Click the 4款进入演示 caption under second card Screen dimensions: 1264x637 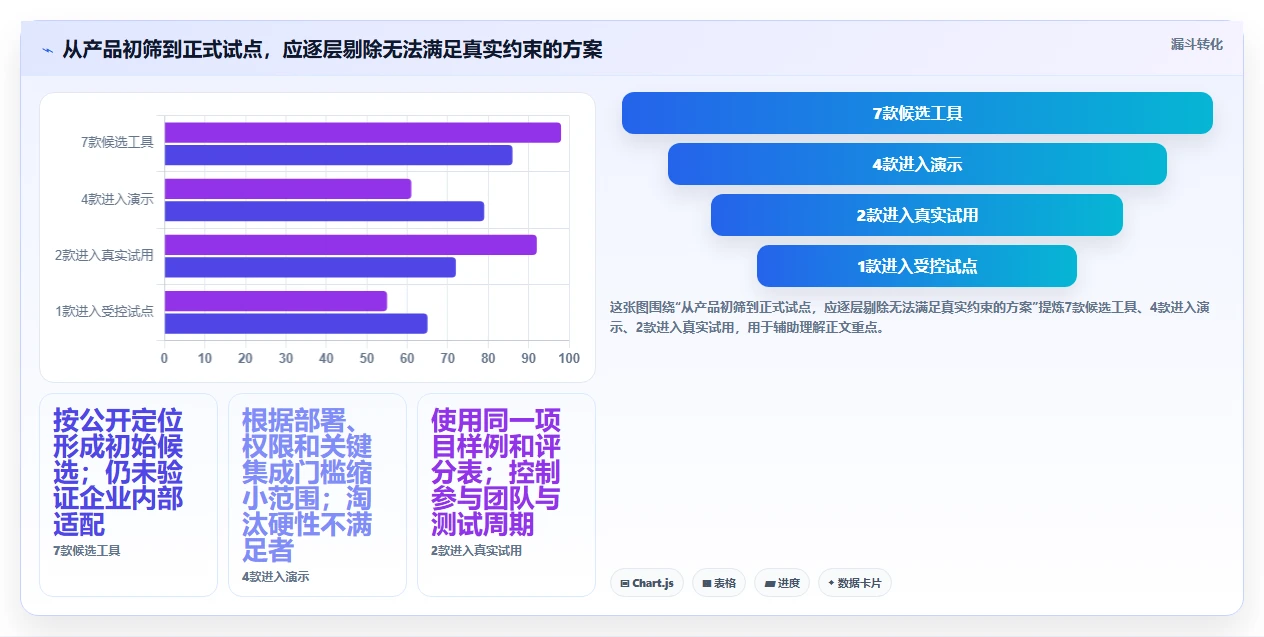[x=276, y=577]
